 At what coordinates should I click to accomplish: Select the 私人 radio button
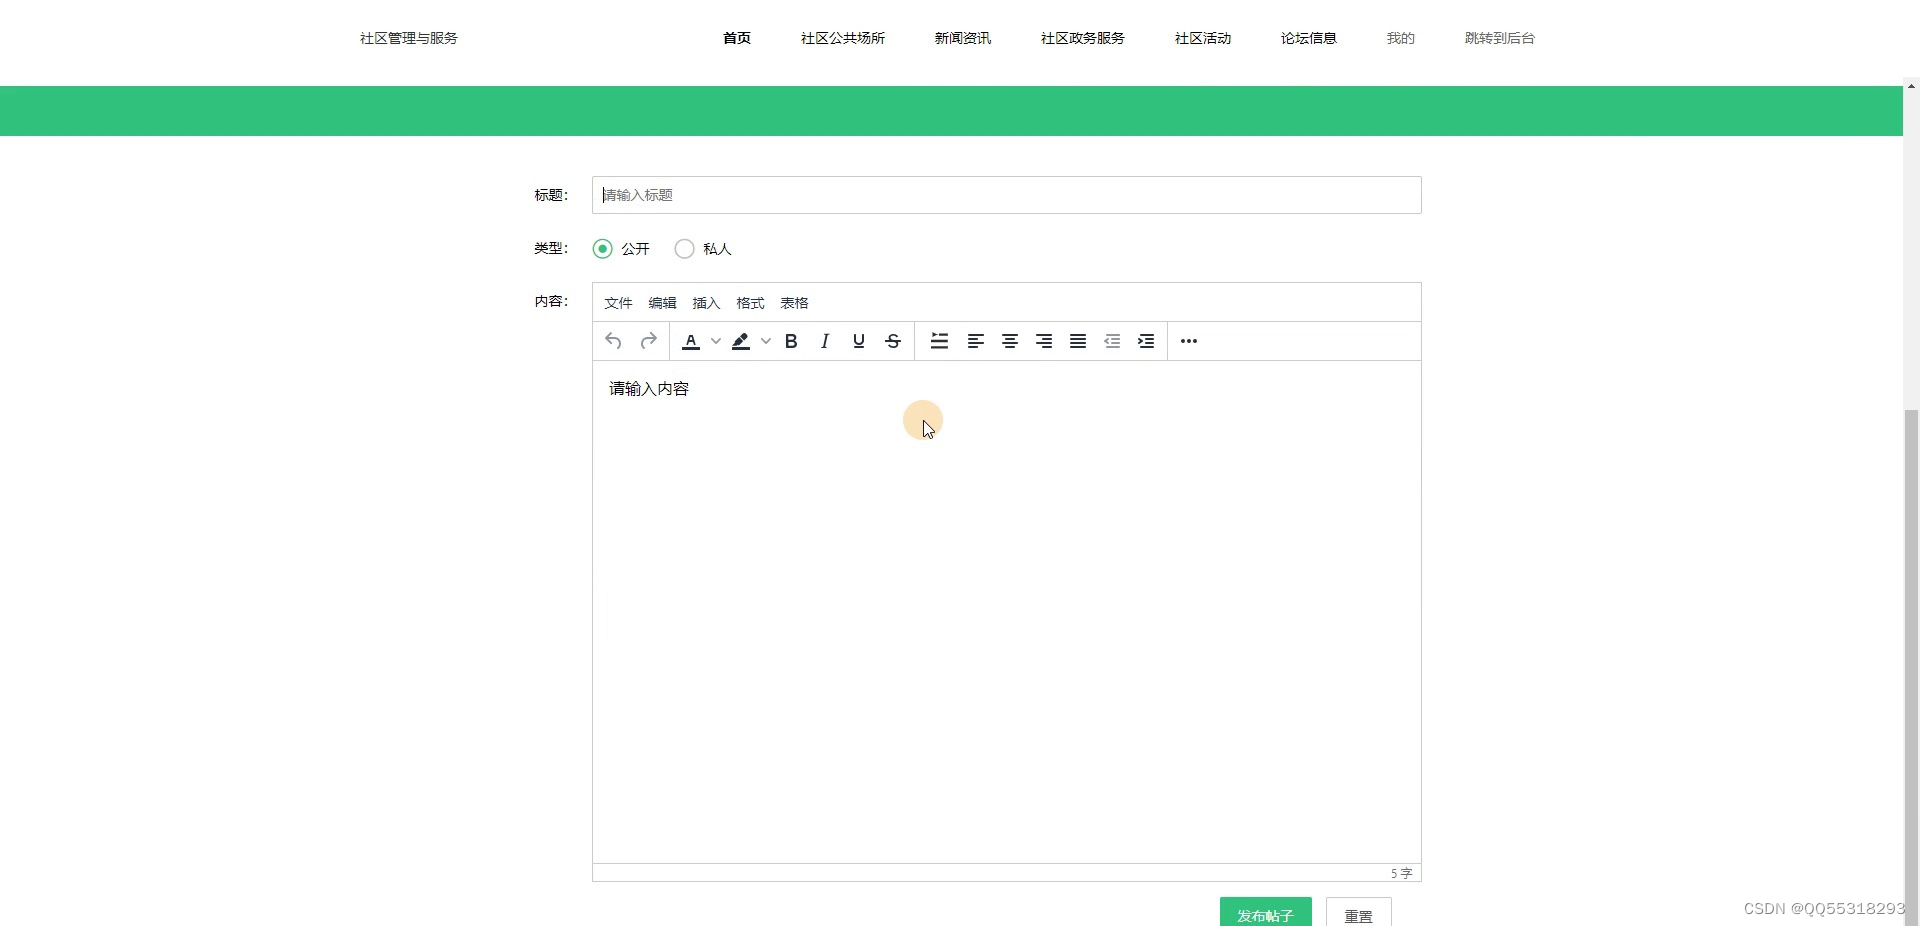pyautogui.click(x=684, y=248)
